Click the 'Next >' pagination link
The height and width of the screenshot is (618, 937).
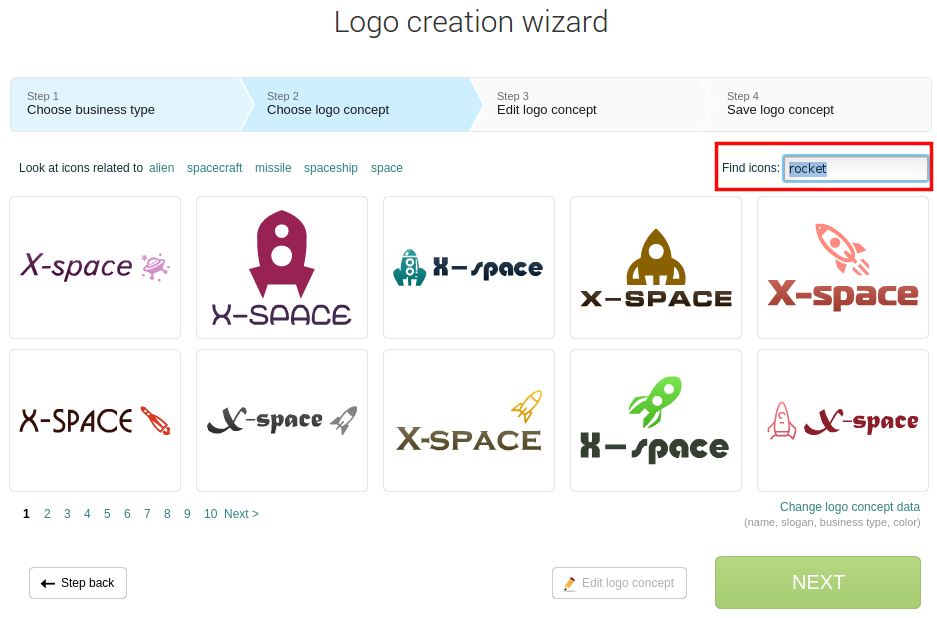pyautogui.click(x=241, y=514)
